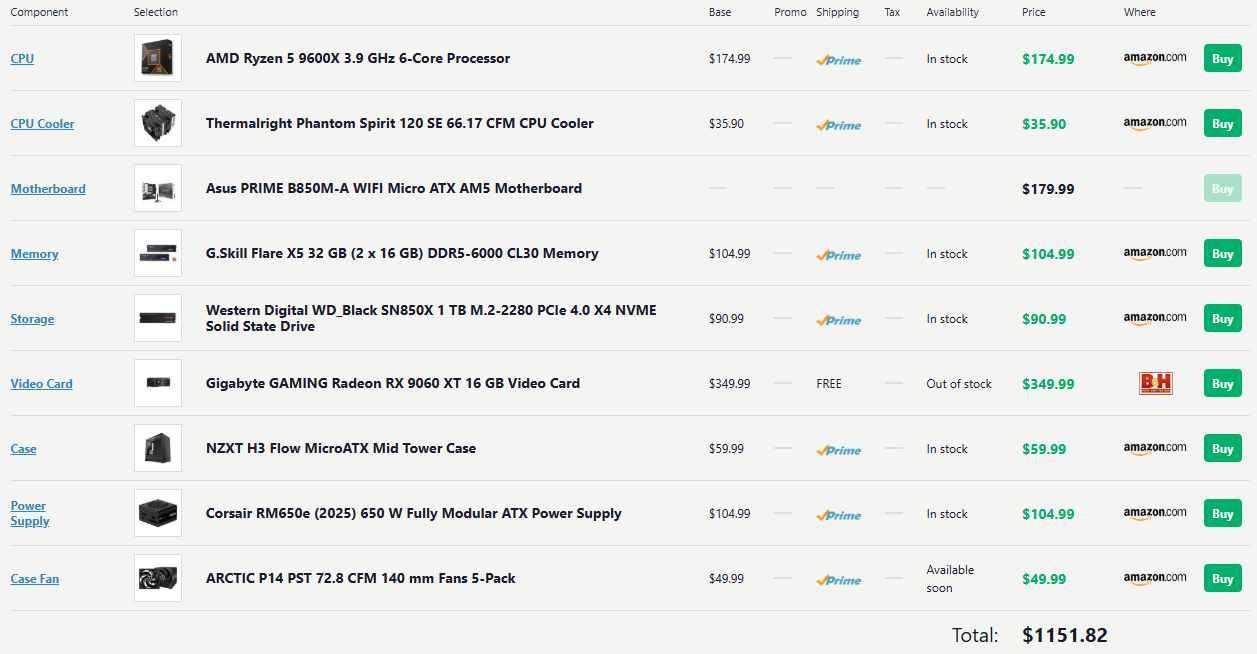This screenshot has width=1257, height=654.
Task: Click amazon.com logo in the Memory row
Action: coord(1155,253)
